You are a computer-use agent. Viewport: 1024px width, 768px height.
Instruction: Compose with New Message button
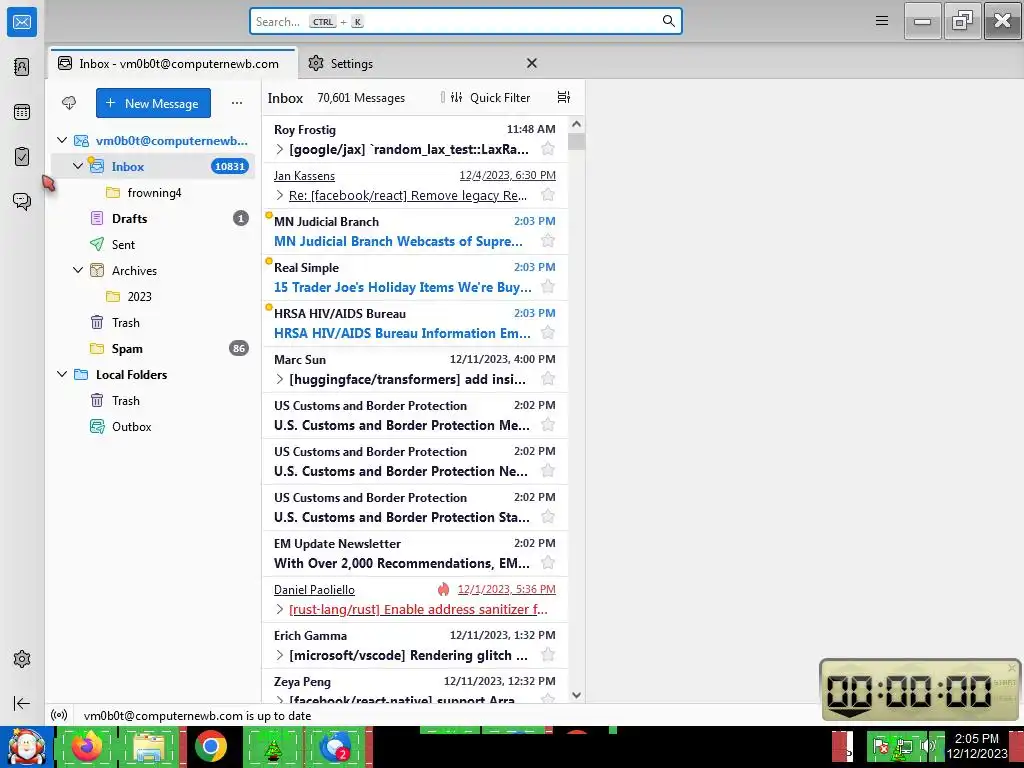coord(153,103)
